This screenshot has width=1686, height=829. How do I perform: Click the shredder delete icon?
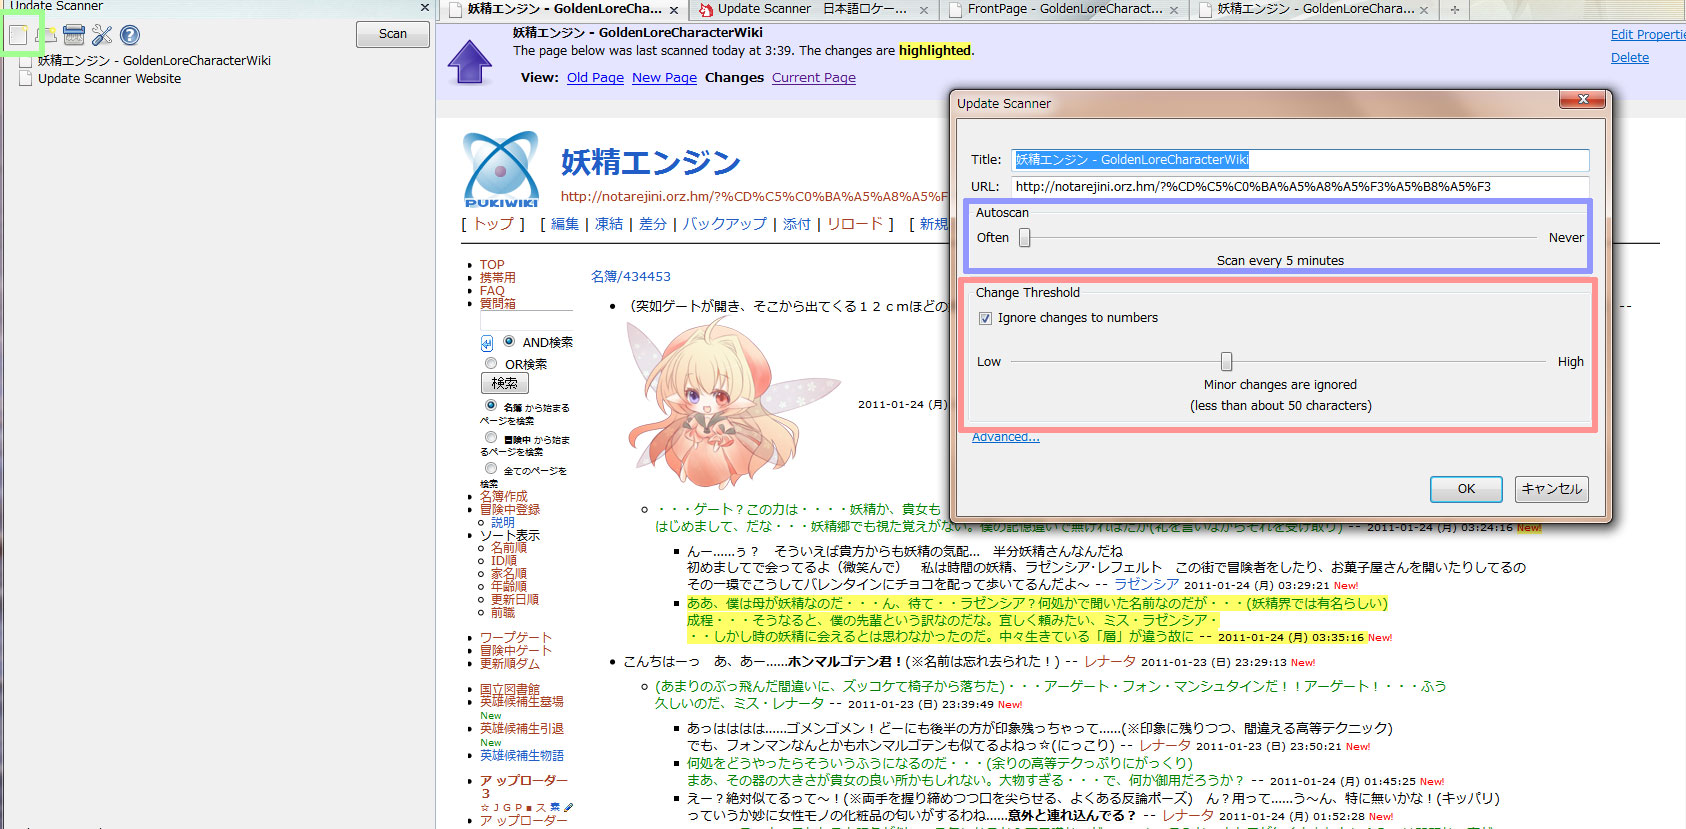pos(74,35)
